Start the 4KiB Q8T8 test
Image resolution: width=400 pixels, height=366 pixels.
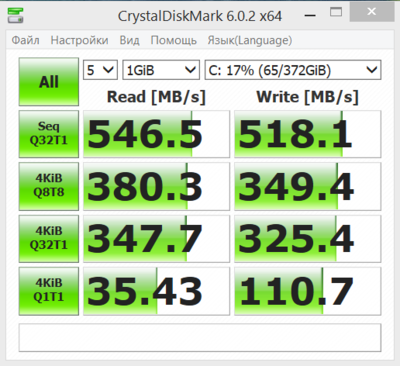click(x=49, y=186)
